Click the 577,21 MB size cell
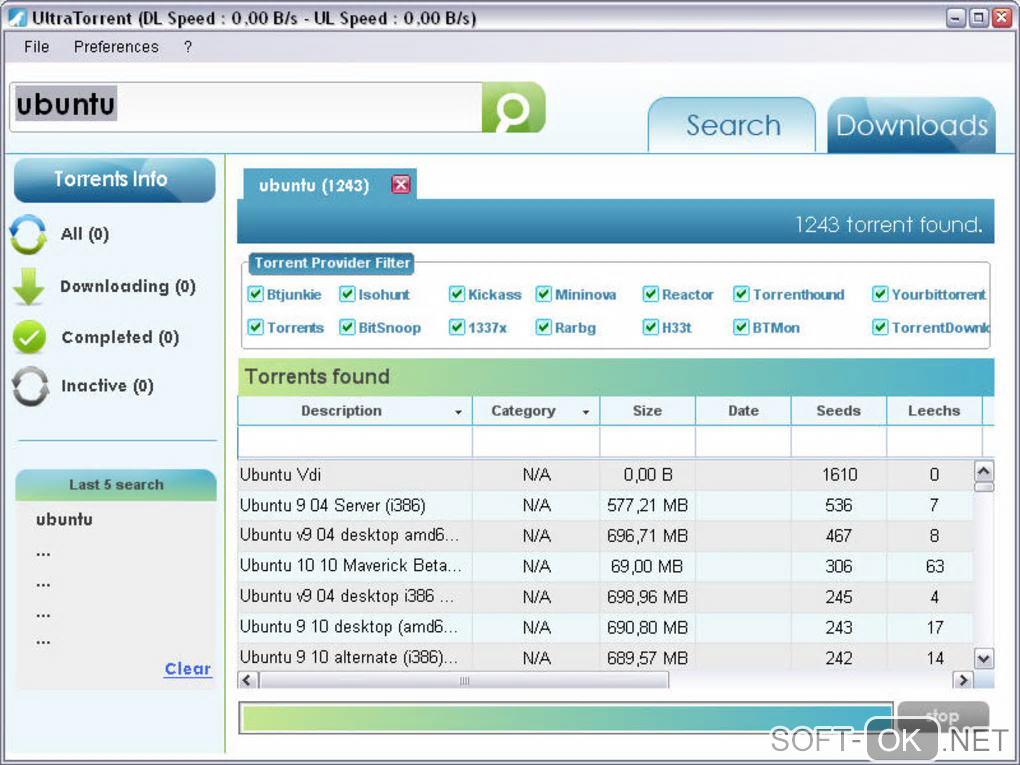Image resolution: width=1020 pixels, height=765 pixels. [x=647, y=505]
